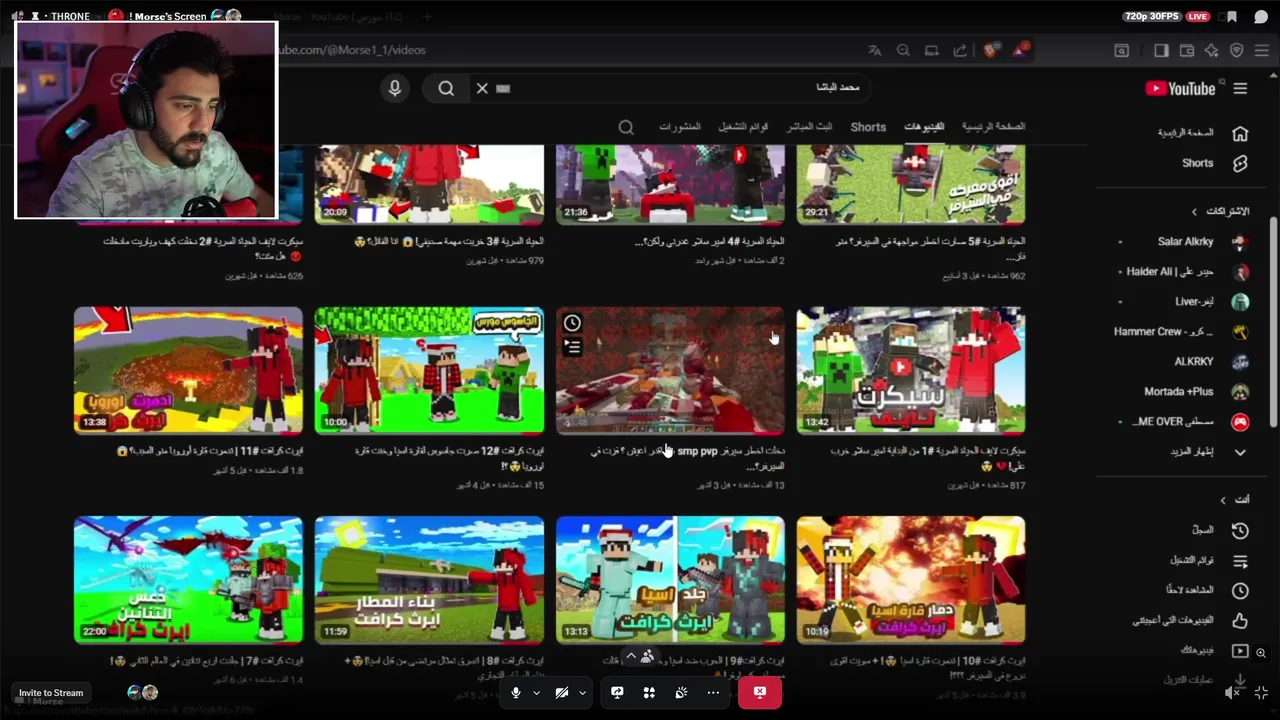Open the microphone options dropdown arrow
The image size is (1280, 720).
tap(536, 692)
